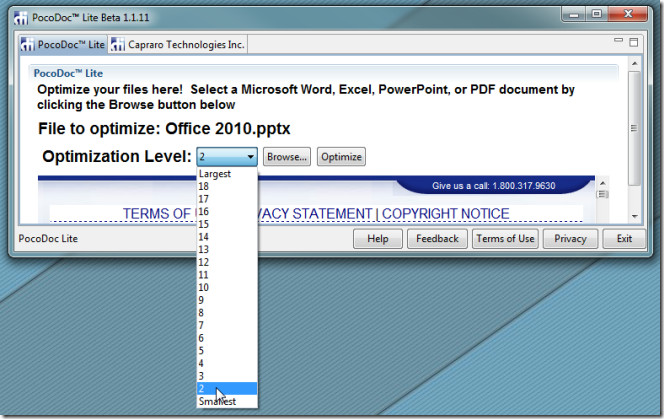Choose optimization level 10
The width and height of the screenshot is (664, 419).
(227, 288)
